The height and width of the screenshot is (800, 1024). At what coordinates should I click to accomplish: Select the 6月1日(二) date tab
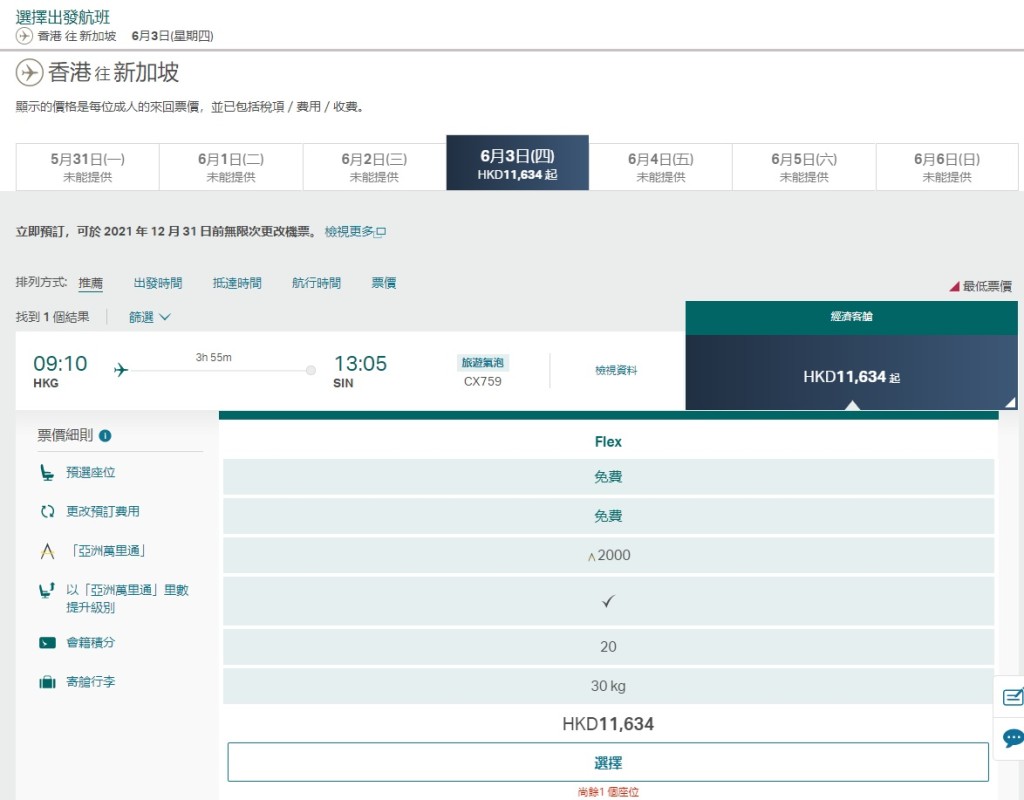coord(231,167)
